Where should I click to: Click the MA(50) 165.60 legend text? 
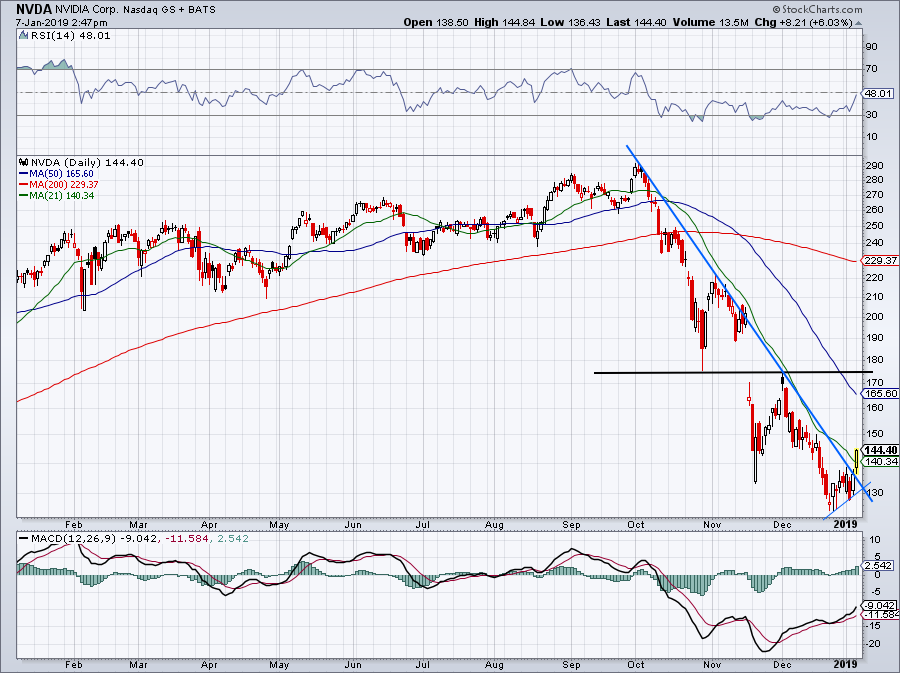pyautogui.click(x=61, y=174)
